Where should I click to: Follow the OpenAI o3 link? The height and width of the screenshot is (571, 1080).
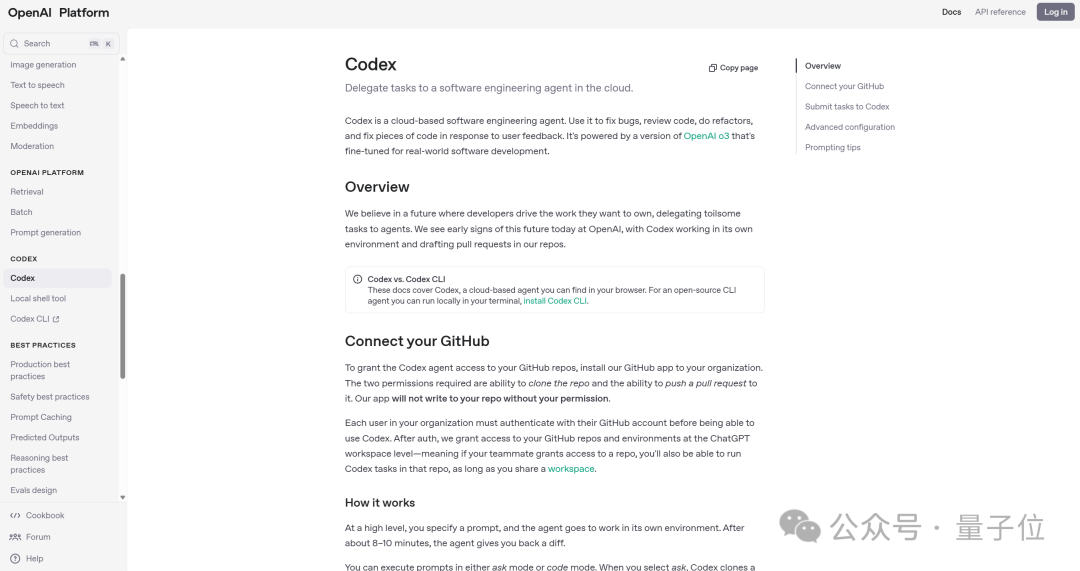[706, 136]
